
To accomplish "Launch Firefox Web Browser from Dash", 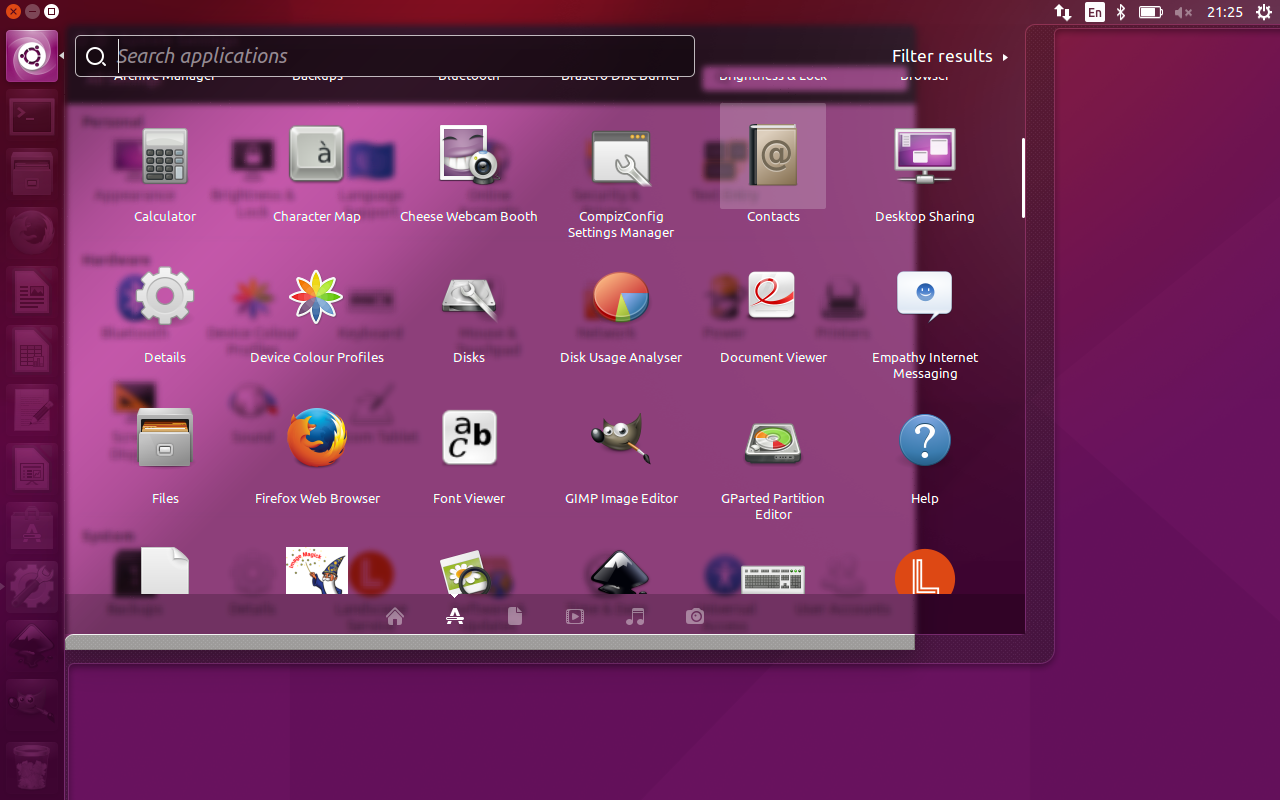I will (x=317, y=438).
